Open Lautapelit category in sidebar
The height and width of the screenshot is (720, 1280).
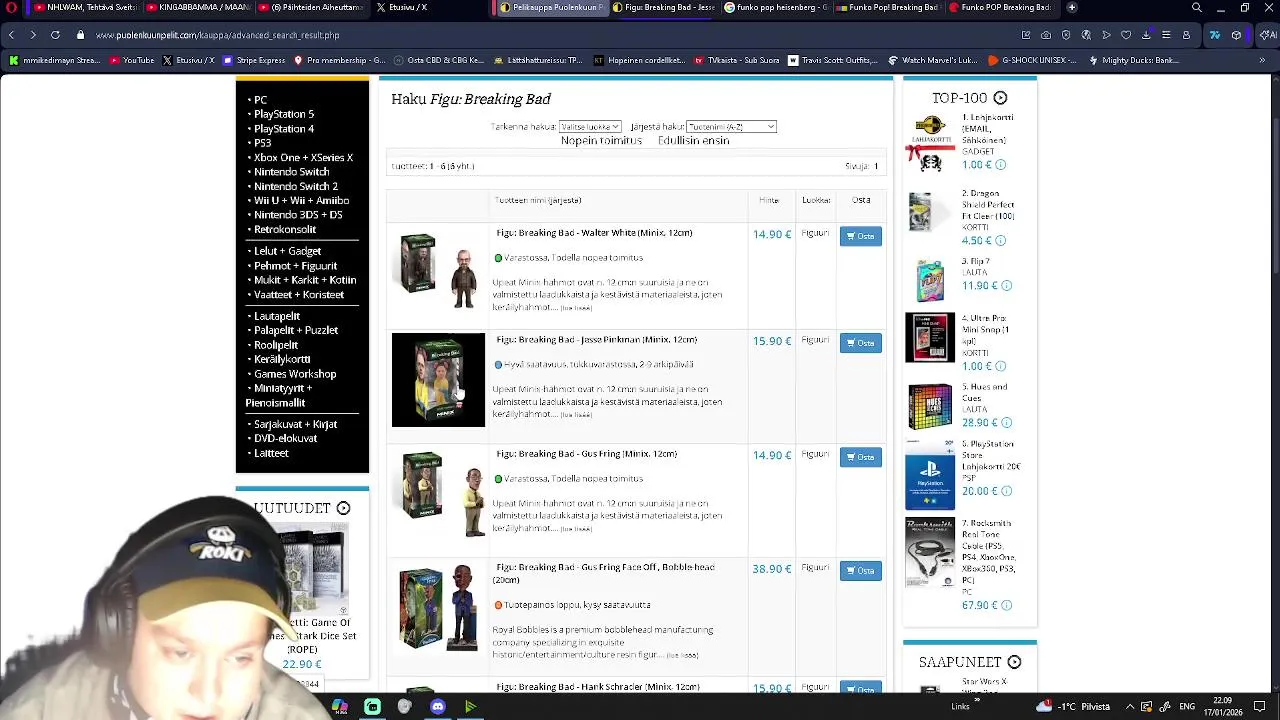[277, 316]
